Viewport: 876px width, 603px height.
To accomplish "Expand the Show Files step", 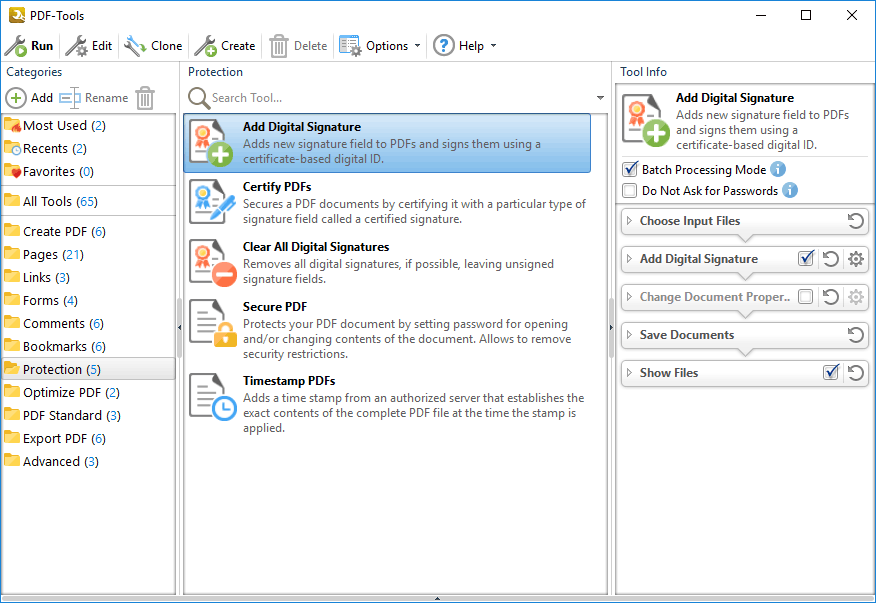I will 629,373.
